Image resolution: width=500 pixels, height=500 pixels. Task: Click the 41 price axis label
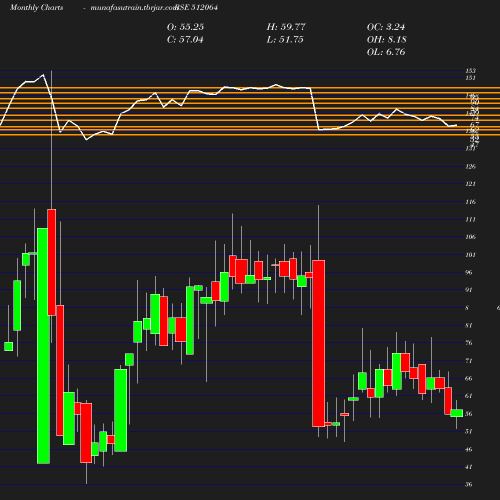click(469, 467)
